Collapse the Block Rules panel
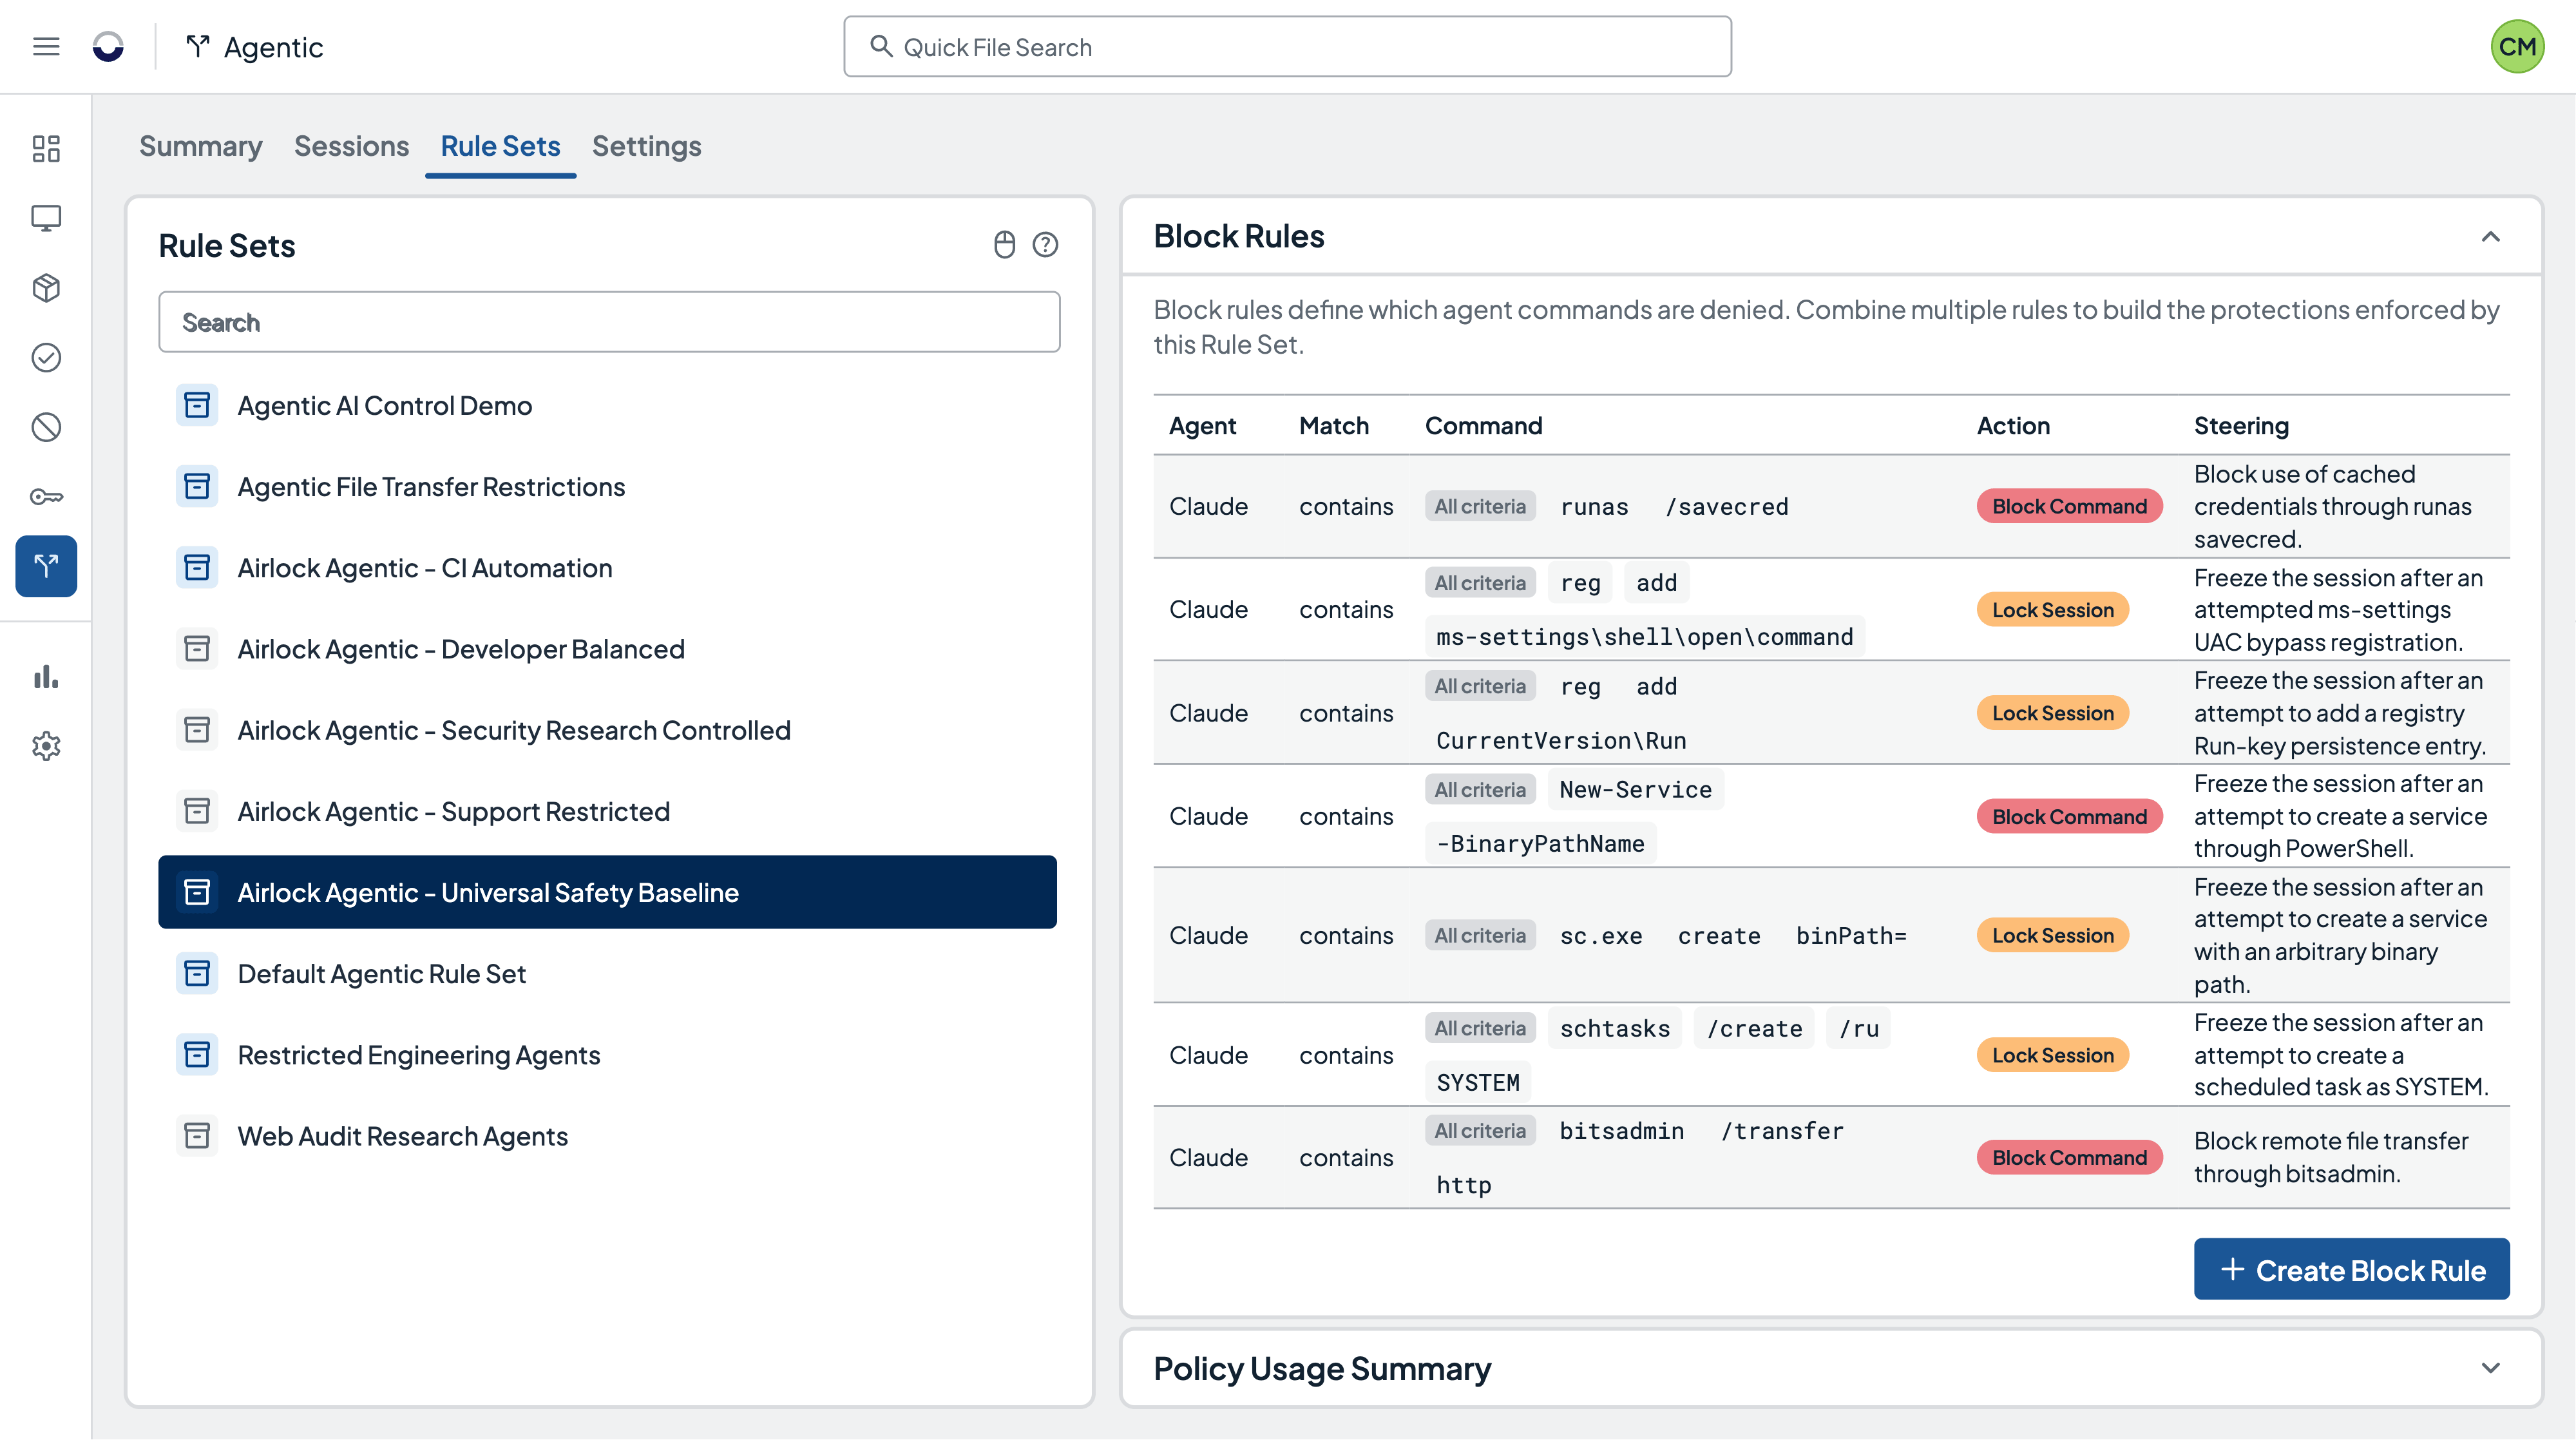This screenshot has width=2576, height=1440. coord(2490,236)
